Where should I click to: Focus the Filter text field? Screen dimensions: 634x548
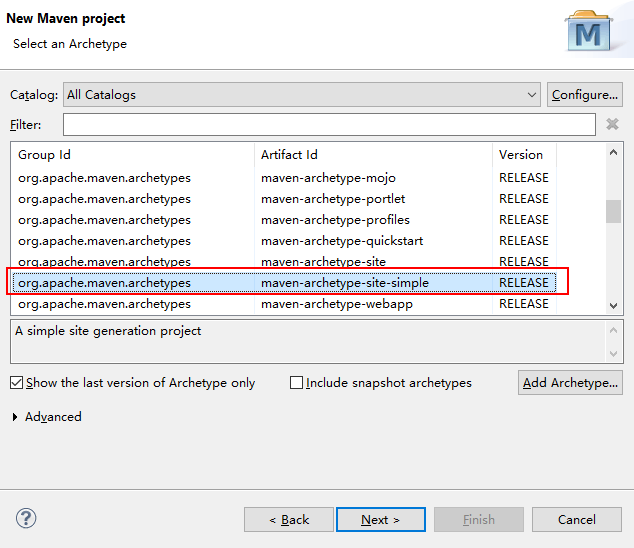[329, 125]
